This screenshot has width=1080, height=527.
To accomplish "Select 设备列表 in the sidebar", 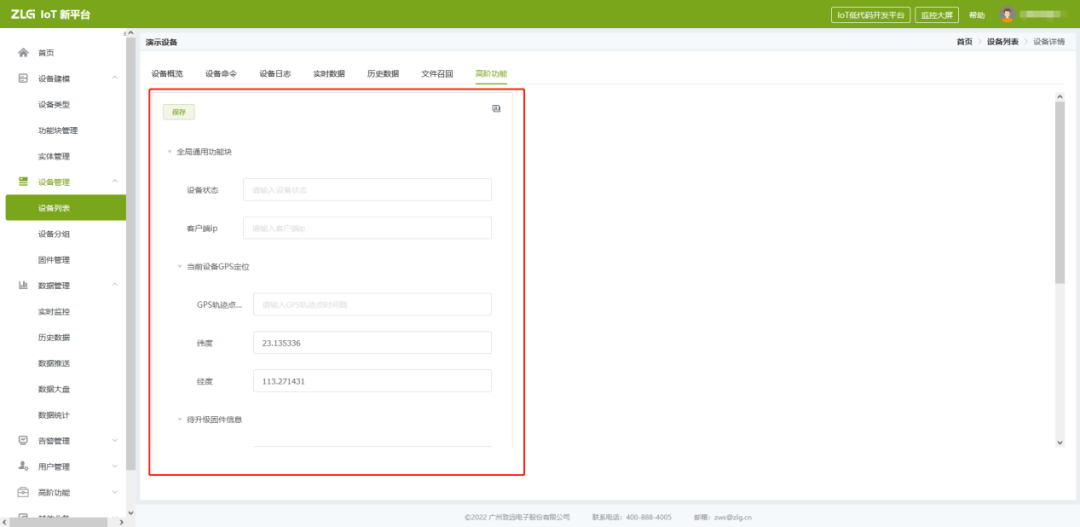I will [65, 208].
